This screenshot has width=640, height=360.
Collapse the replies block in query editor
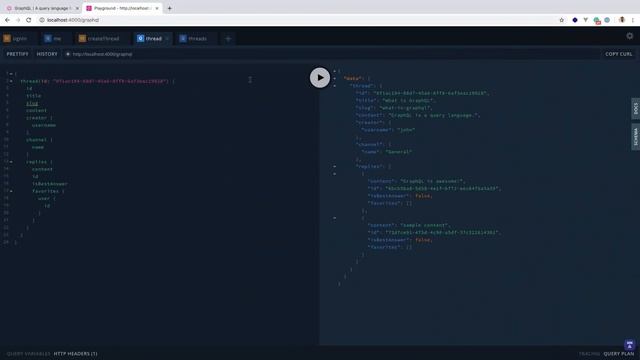point(11,162)
